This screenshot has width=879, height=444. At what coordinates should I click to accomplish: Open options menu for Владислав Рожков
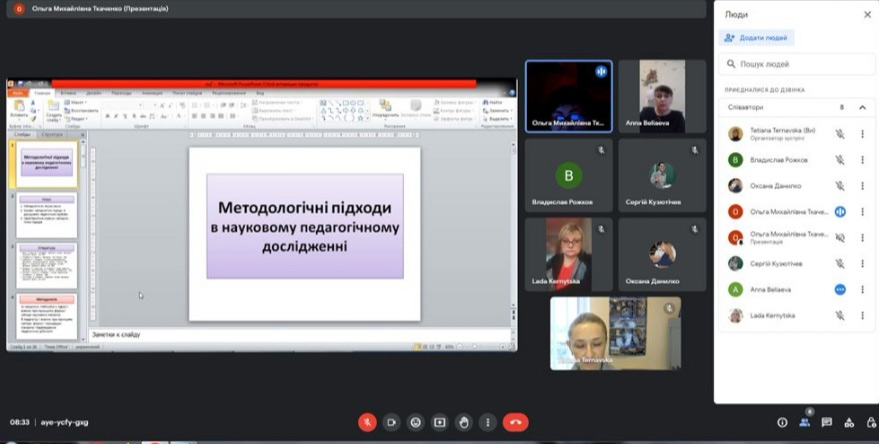click(862, 159)
